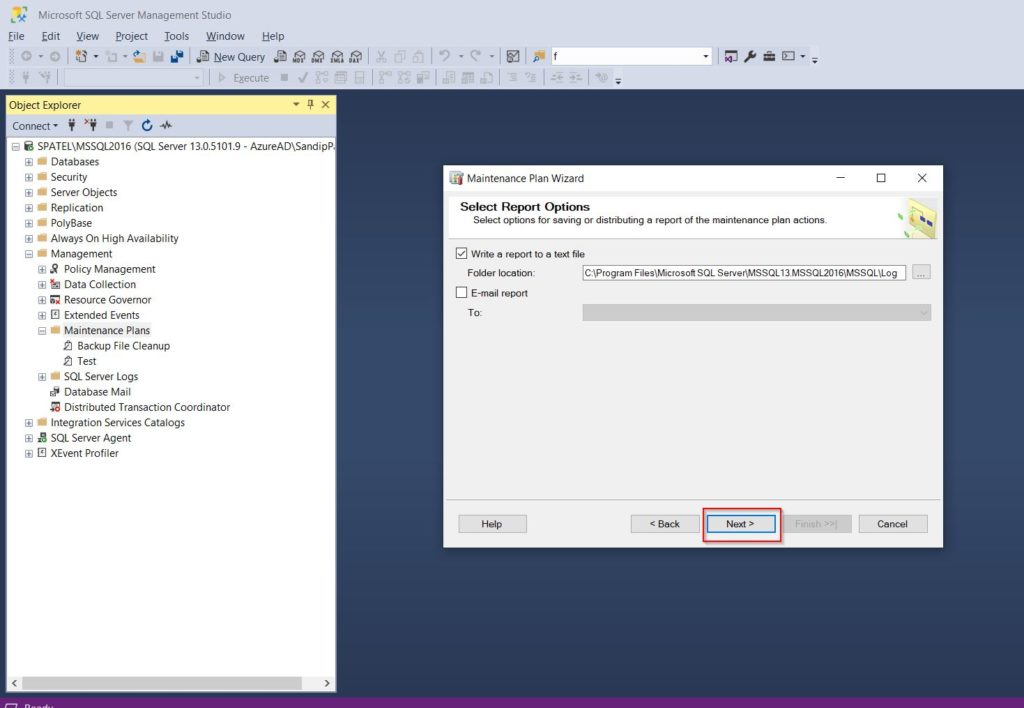Viewport: 1024px width, 708px height.
Task: Click the Back button in wizard
Action: coord(665,524)
